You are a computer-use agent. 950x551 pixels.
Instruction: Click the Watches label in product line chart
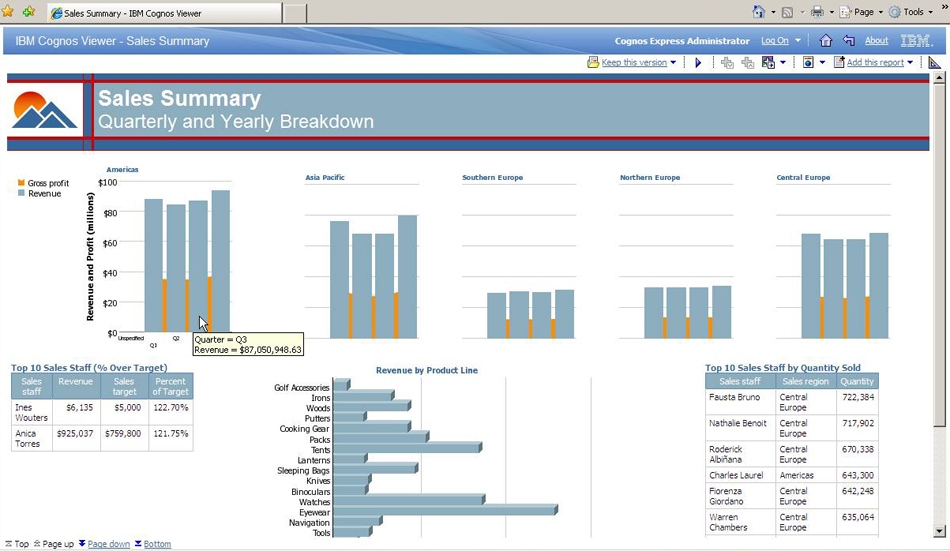click(x=314, y=502)
